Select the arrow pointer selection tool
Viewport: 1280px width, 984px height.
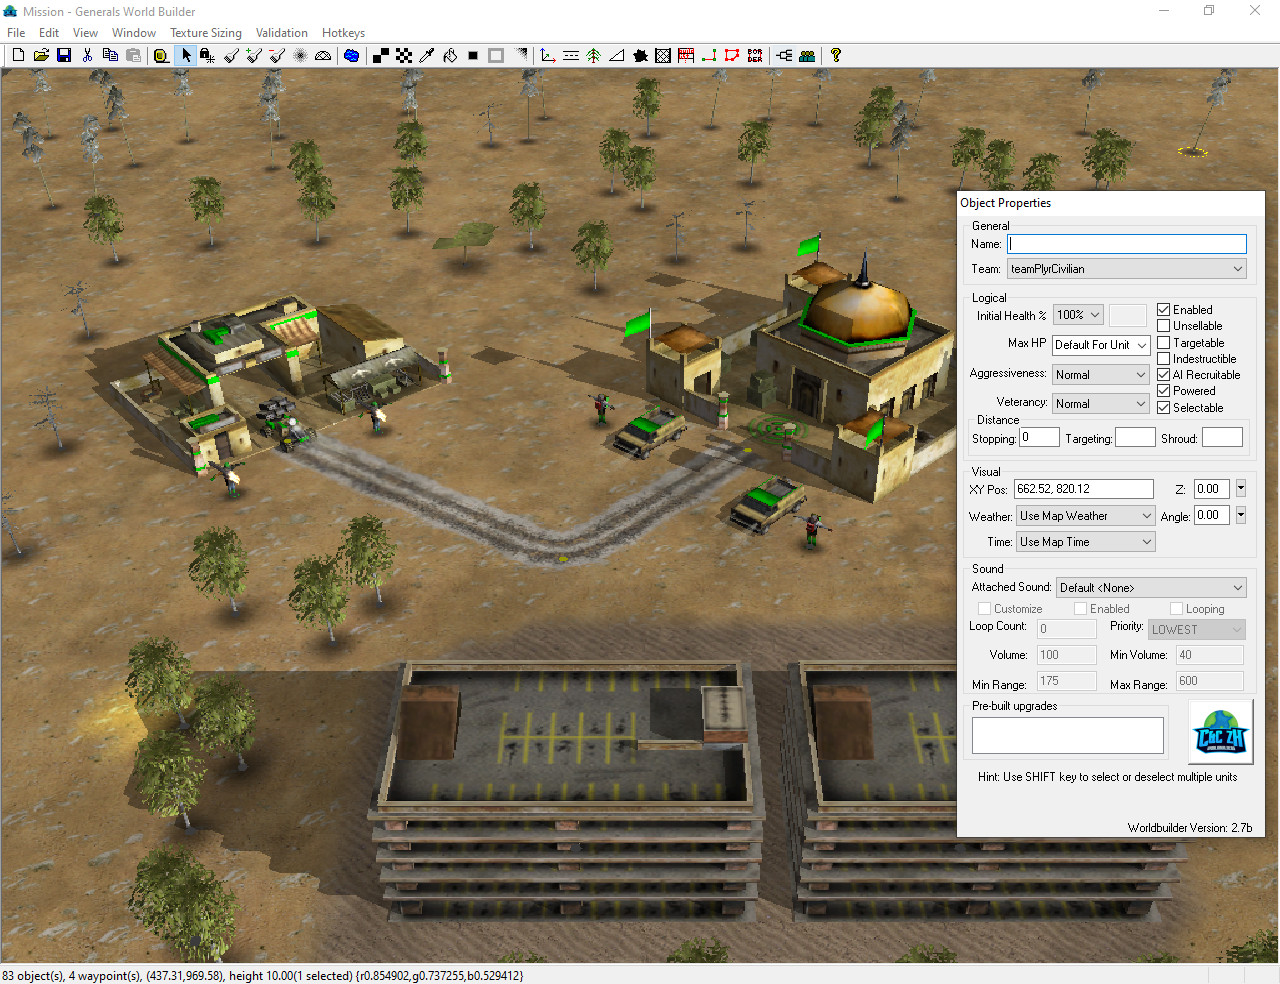[186, 56]
